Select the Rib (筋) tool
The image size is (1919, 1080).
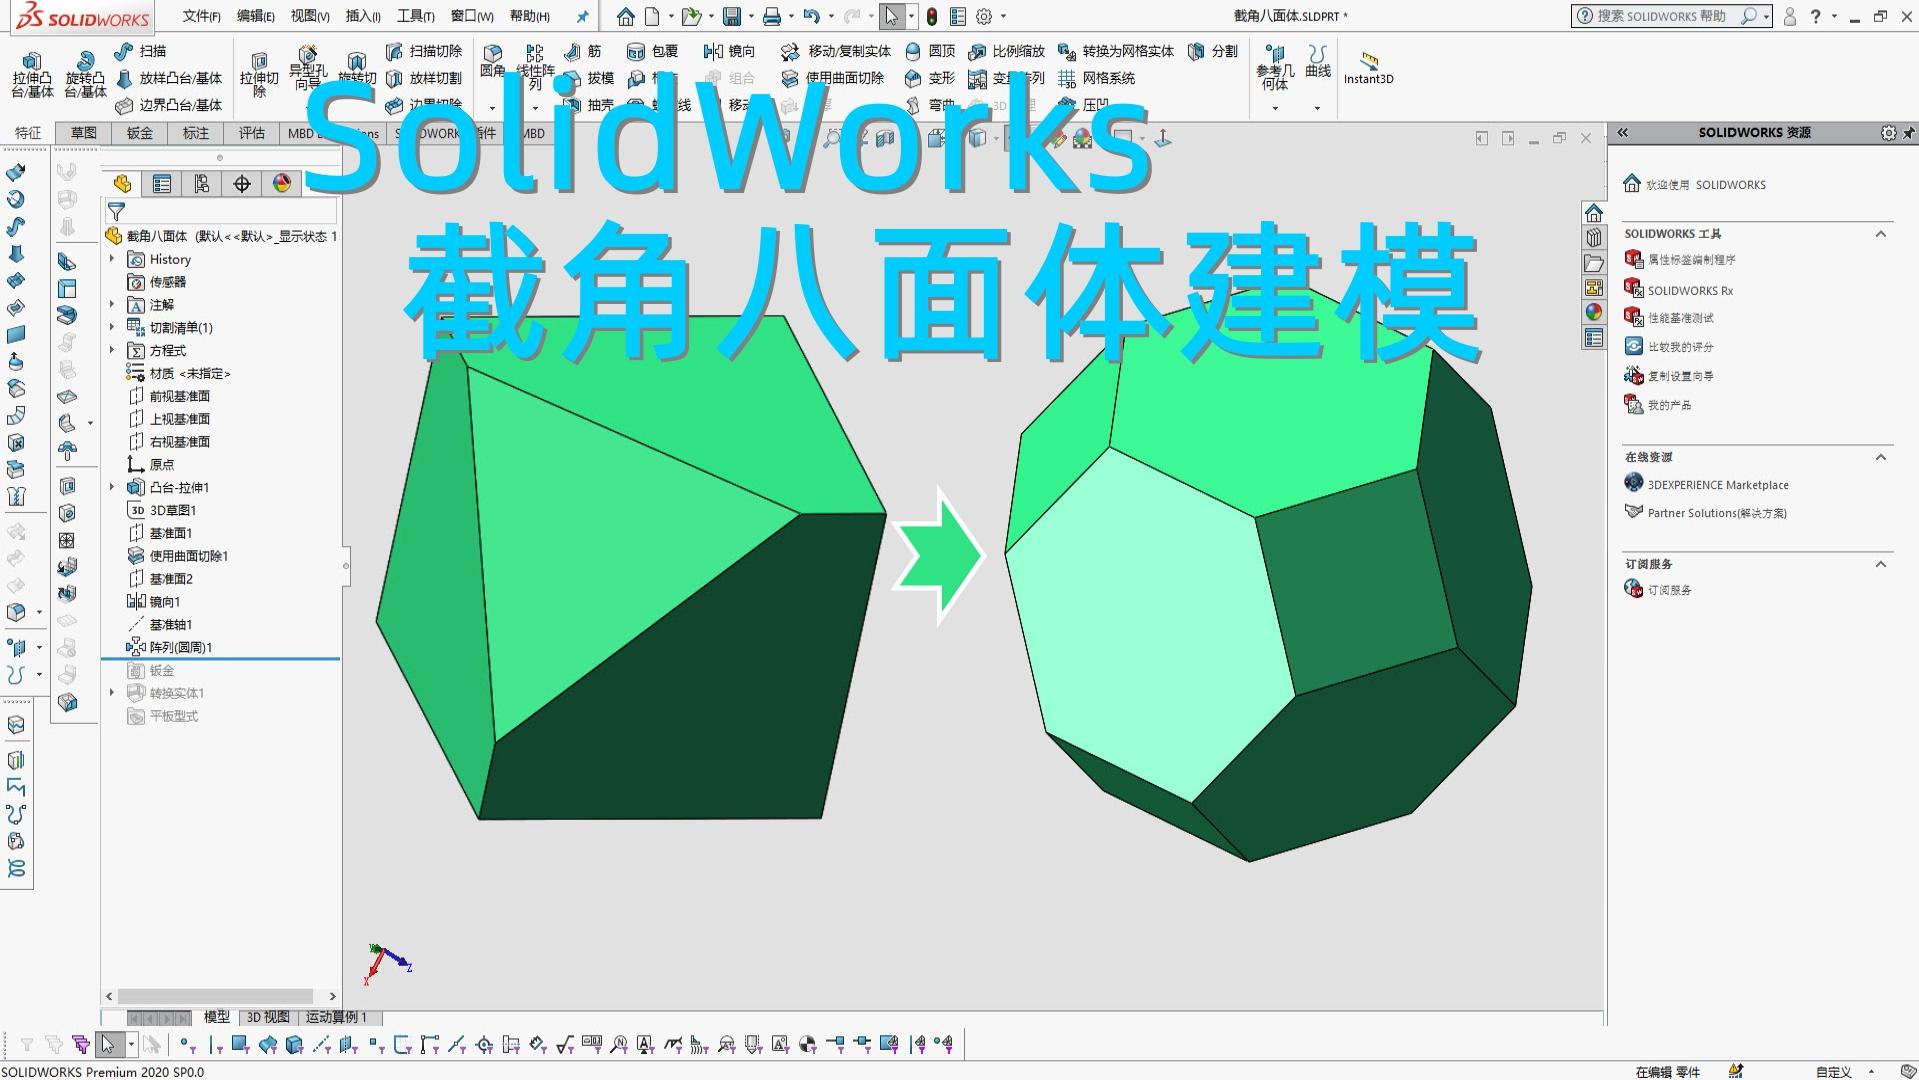click(583, 51)
